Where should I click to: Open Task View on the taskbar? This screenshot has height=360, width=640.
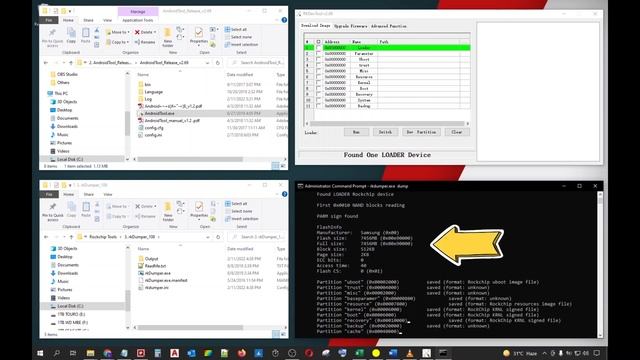click(x=73, y=353)
